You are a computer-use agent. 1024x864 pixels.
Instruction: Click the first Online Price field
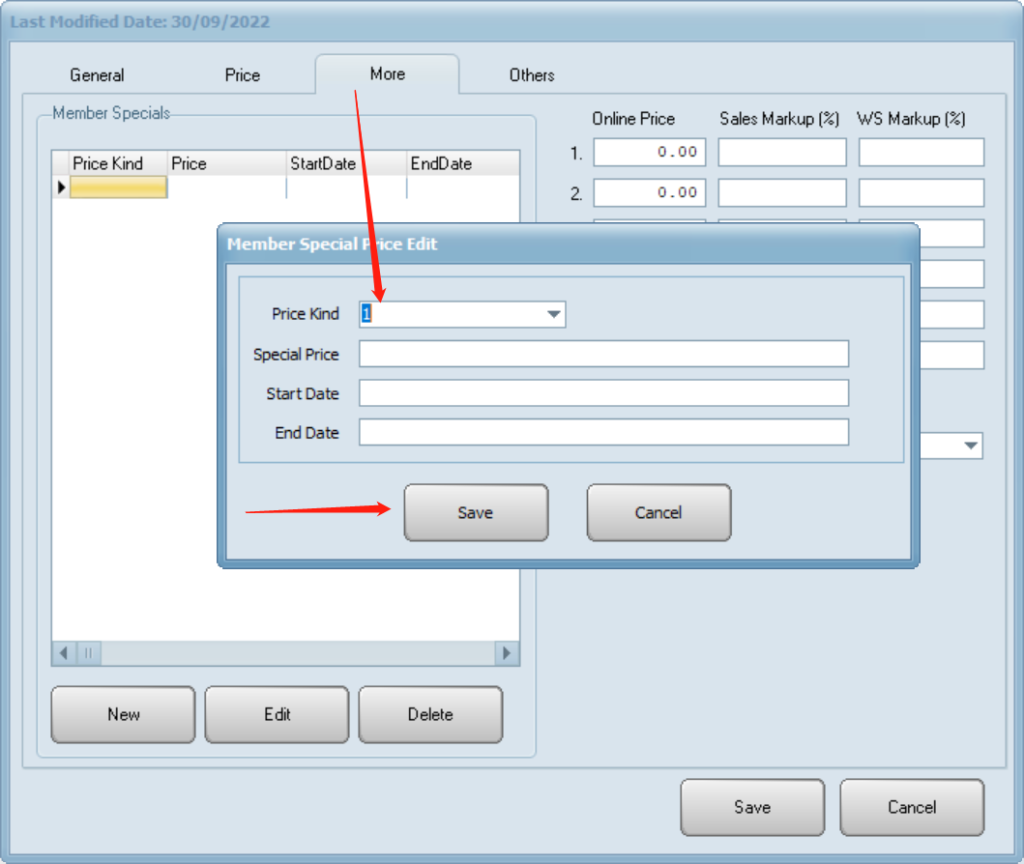(649, 152)
